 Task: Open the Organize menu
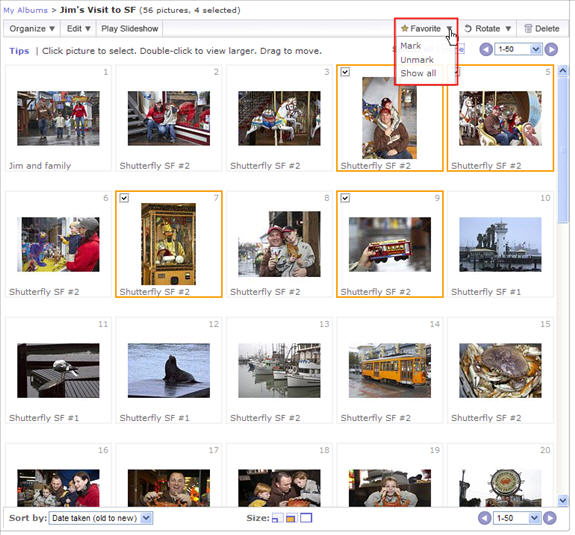pyautogui.click(x=32, y=29)
